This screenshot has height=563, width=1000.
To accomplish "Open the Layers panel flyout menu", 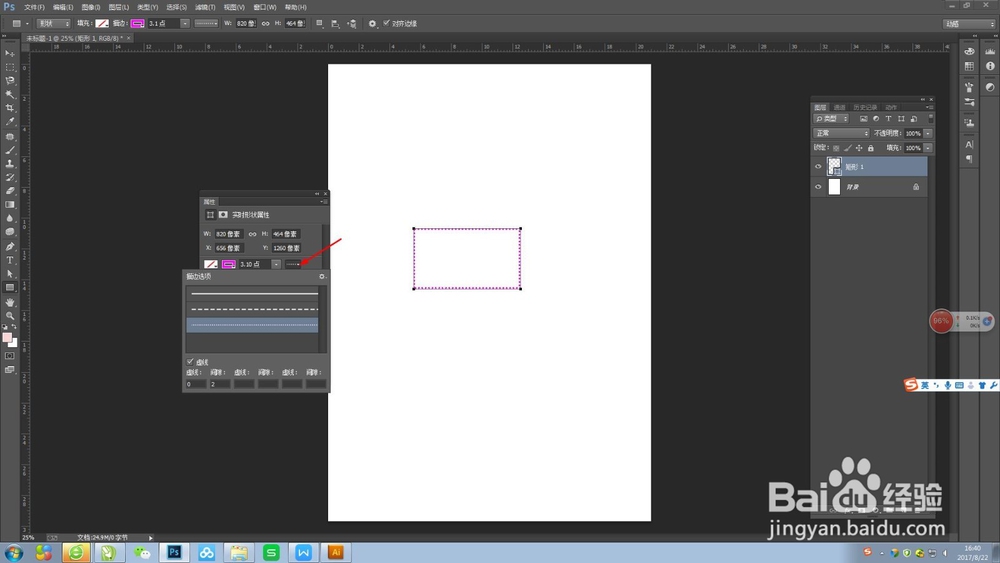I will (930, 107).
